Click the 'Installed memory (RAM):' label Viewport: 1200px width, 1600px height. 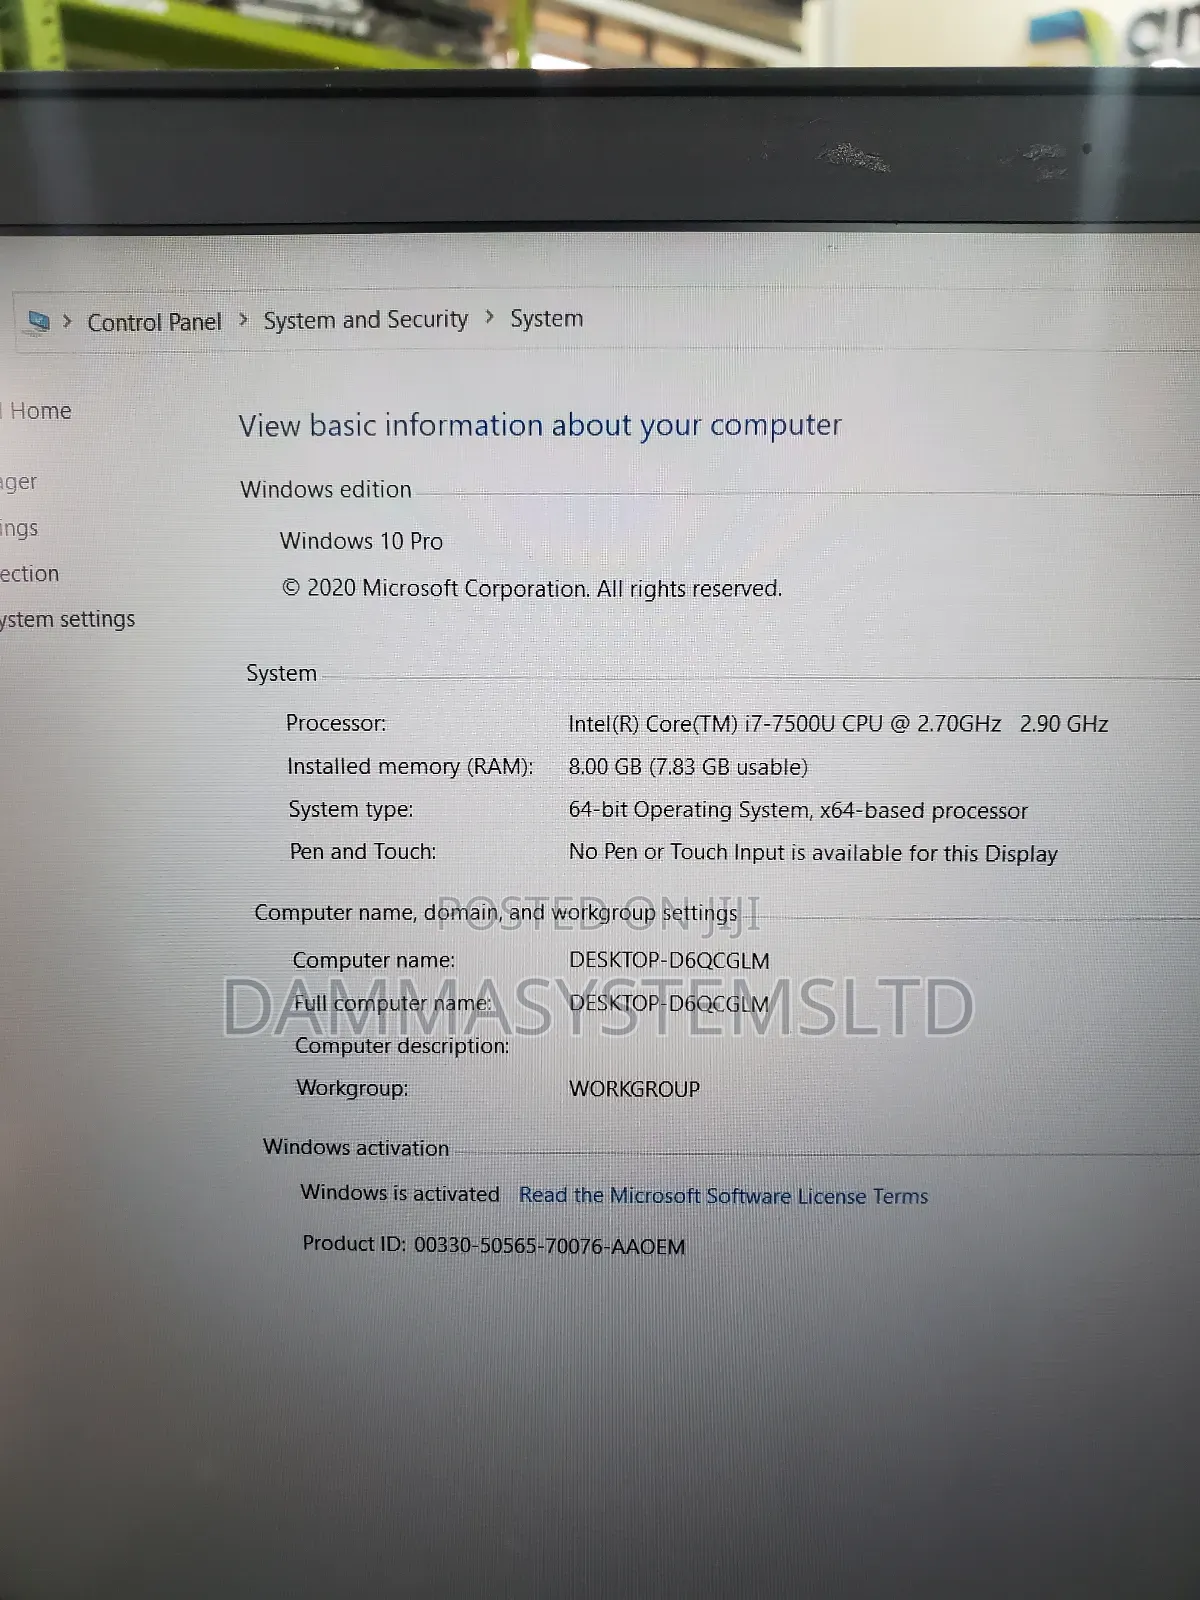coord(410,767)
